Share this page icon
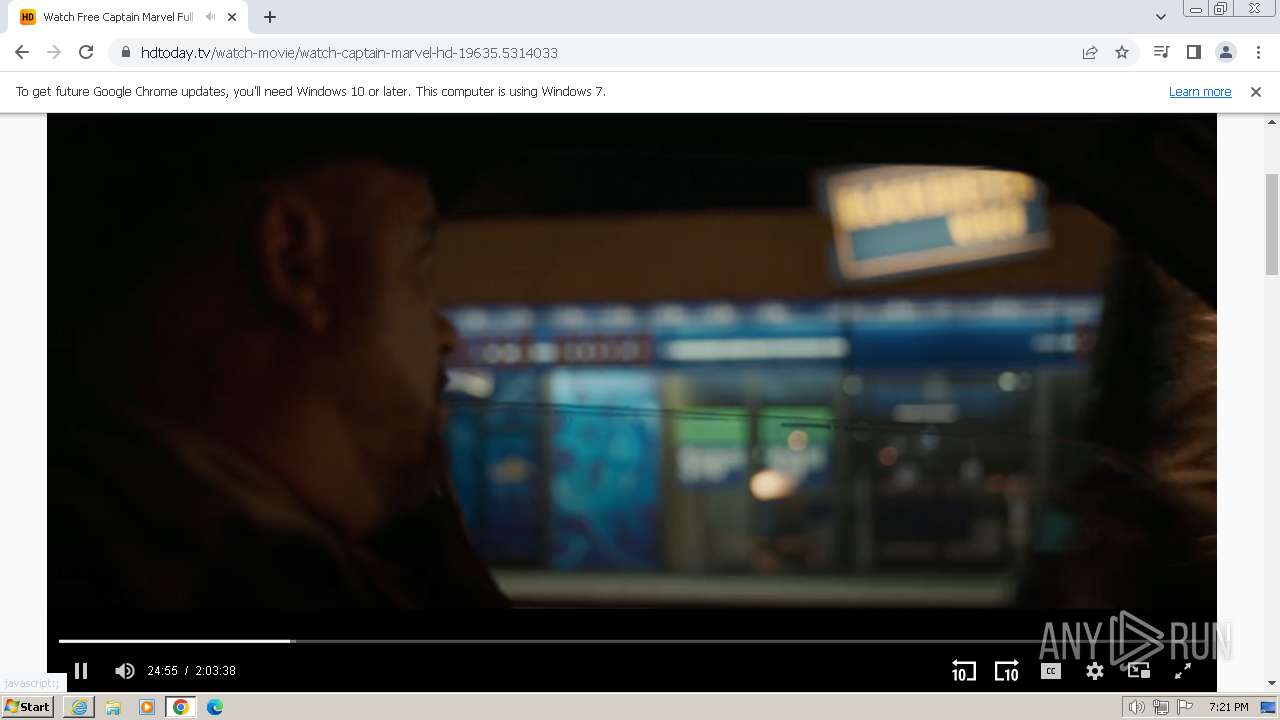This screenshot has height=720, width=1280. pos(1090,53)
